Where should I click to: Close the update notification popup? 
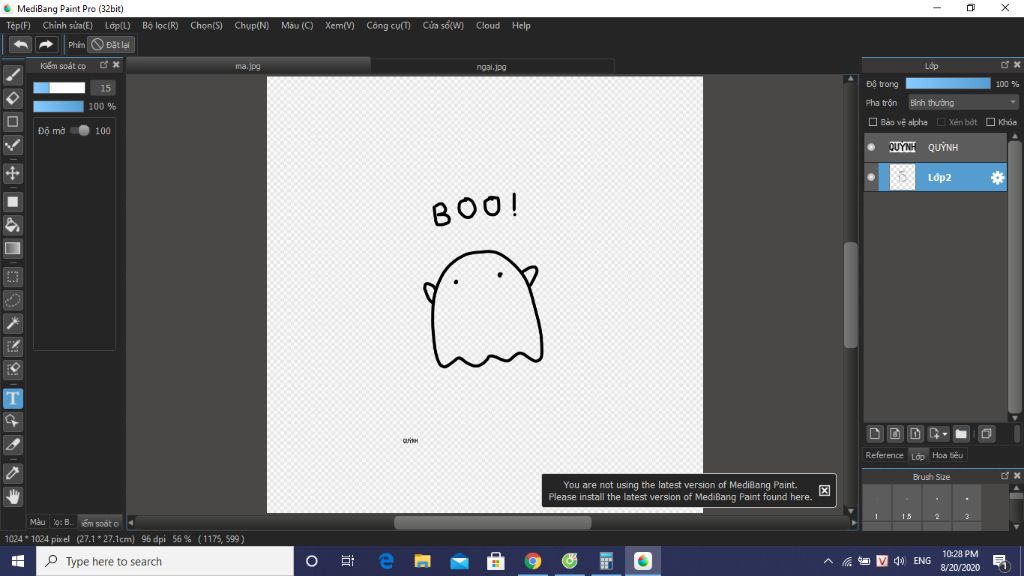824,490
